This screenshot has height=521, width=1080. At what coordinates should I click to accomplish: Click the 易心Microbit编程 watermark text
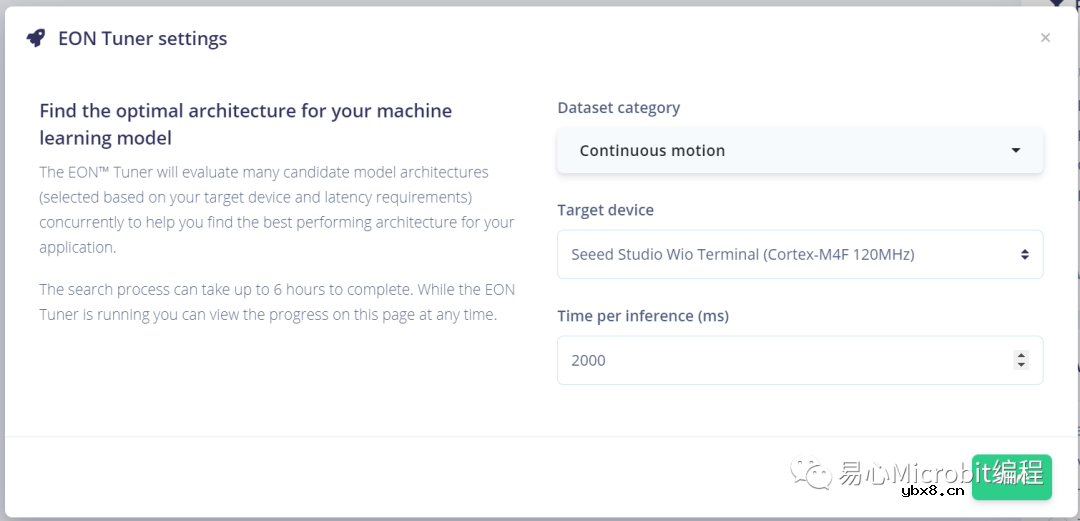point(940,471)
